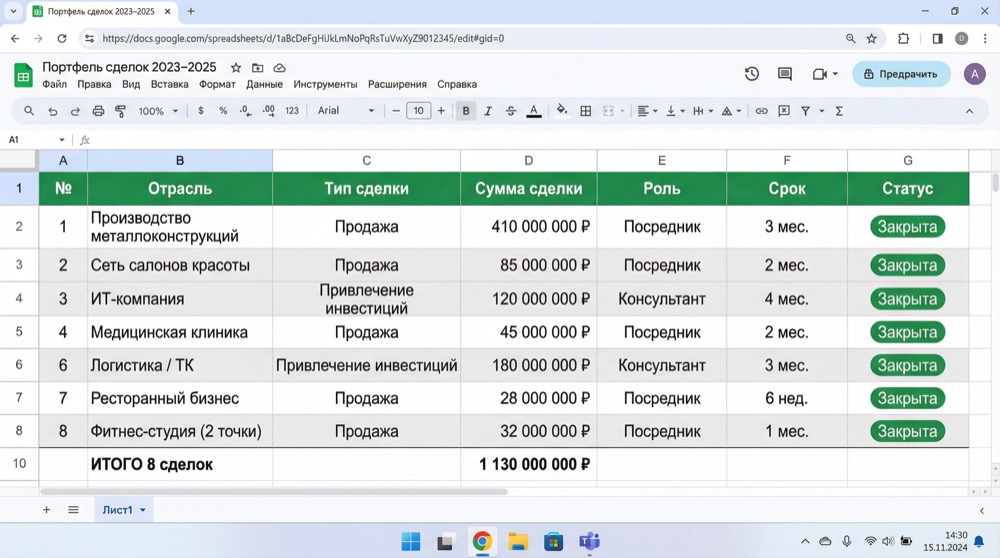Print the spreadsheet with printer icon
This screenshot has width=1000, height=558.
(98, 111)
